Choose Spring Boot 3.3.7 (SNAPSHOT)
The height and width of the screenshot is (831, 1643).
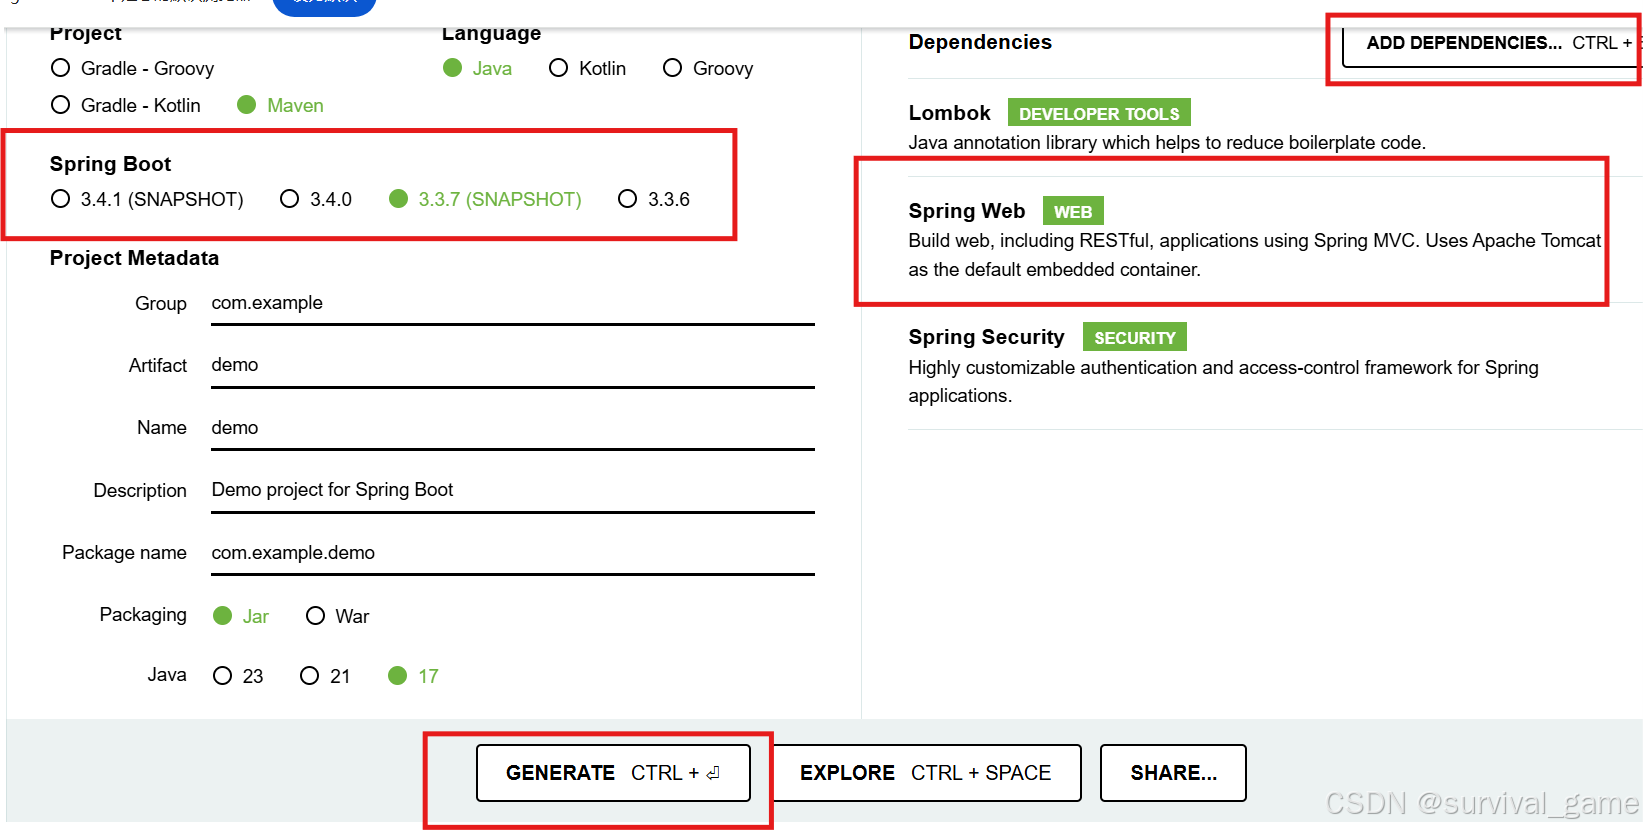coord(485,199)
